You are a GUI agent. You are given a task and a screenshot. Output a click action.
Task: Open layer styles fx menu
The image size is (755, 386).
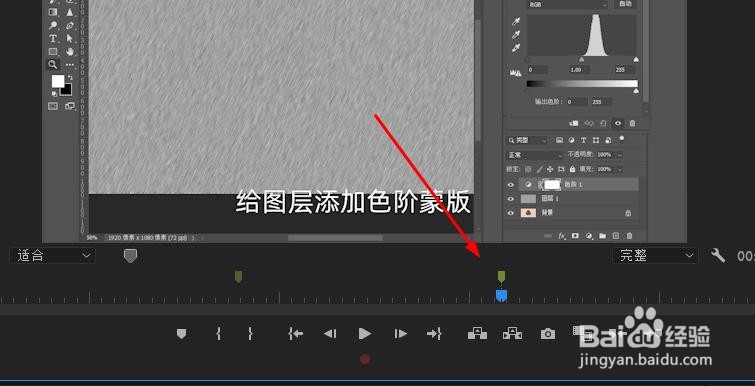(x=561, y=236)
